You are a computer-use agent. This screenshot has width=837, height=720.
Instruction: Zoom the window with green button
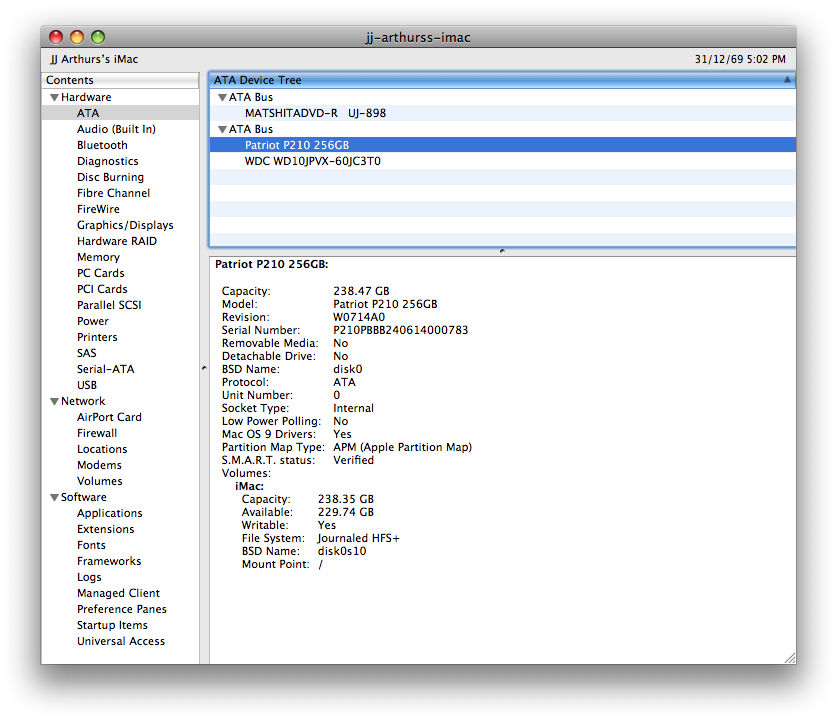(x=98, y=37)
